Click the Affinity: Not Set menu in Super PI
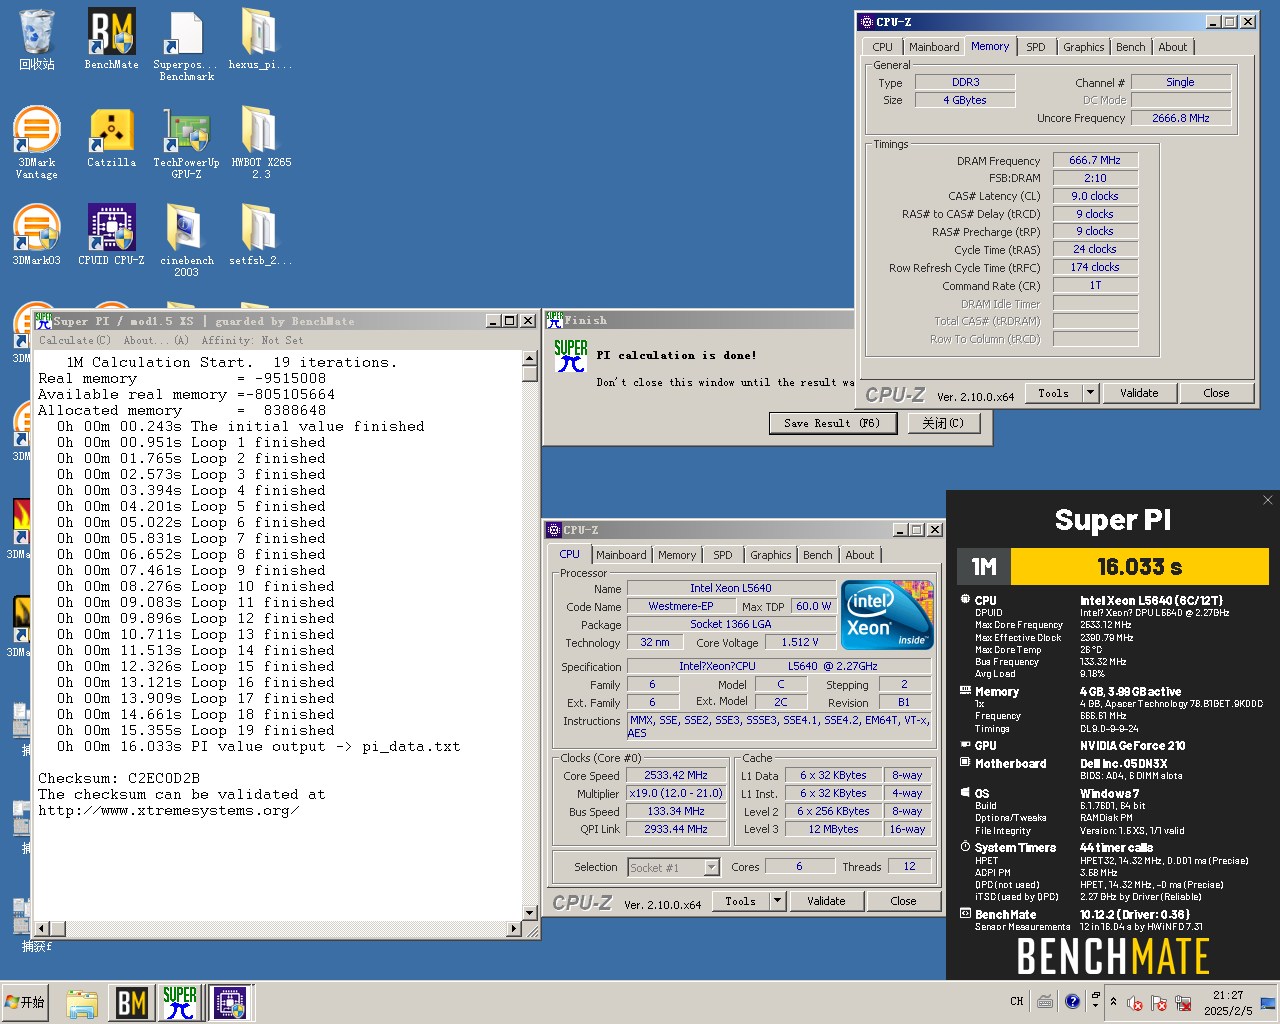Screen dimensions: 1280x1024 (x=252, y=340)
